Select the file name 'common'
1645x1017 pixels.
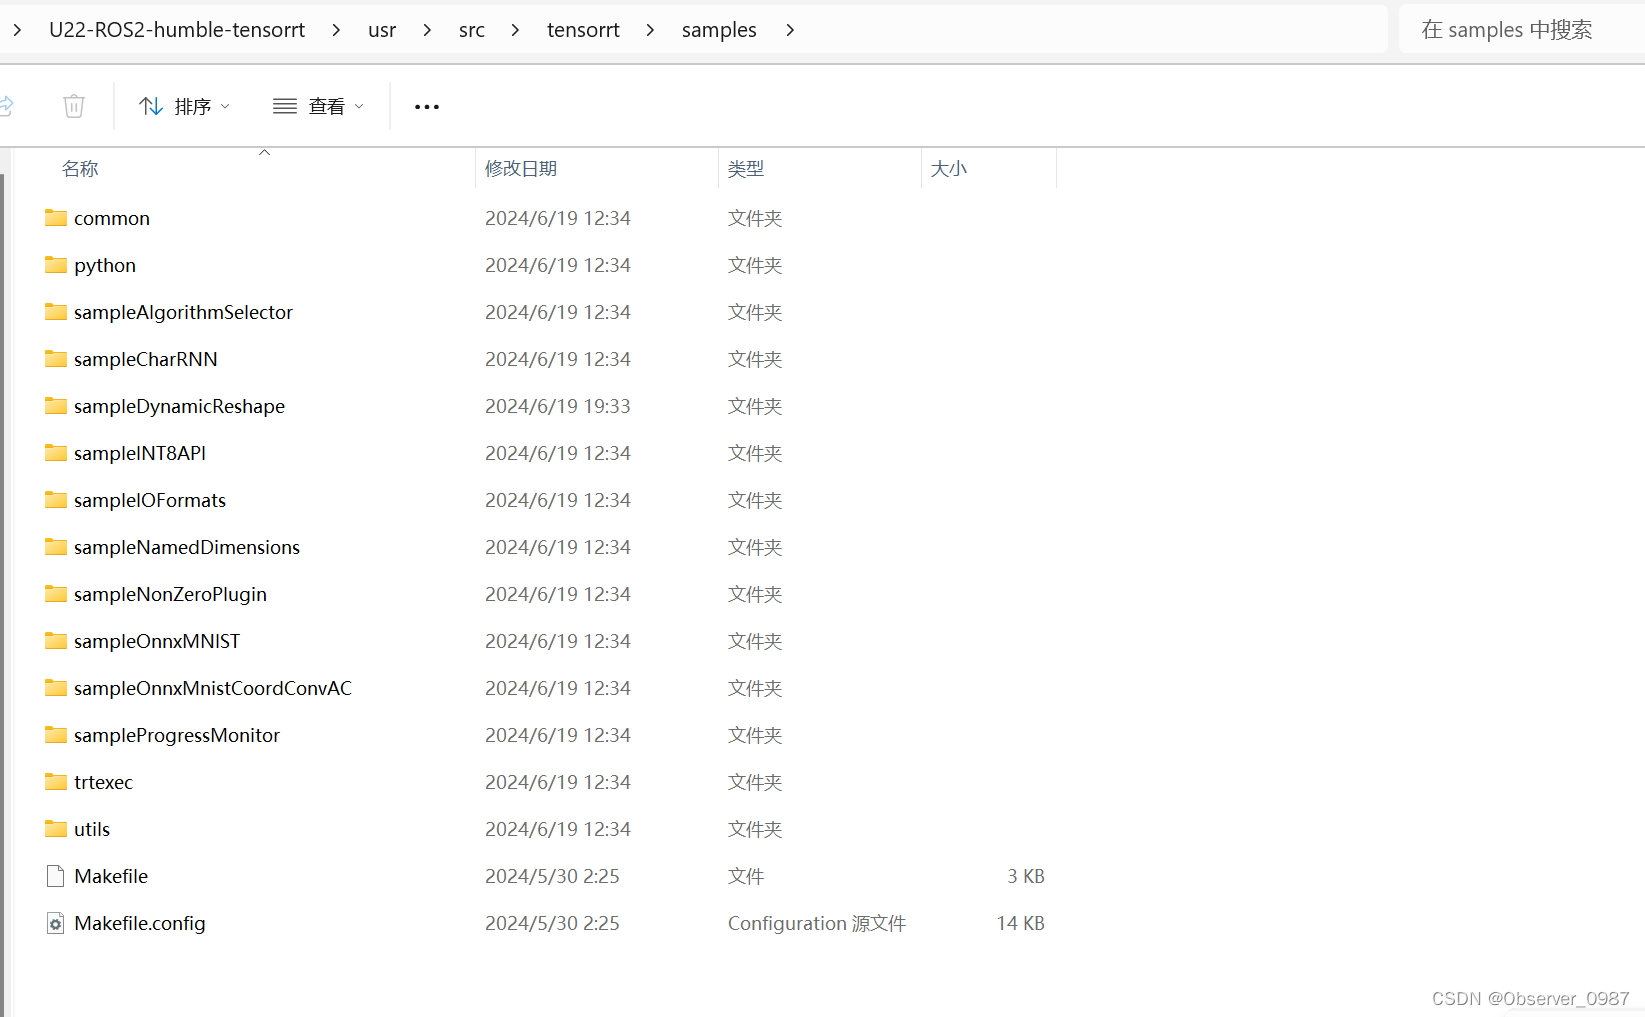point(112,218)
